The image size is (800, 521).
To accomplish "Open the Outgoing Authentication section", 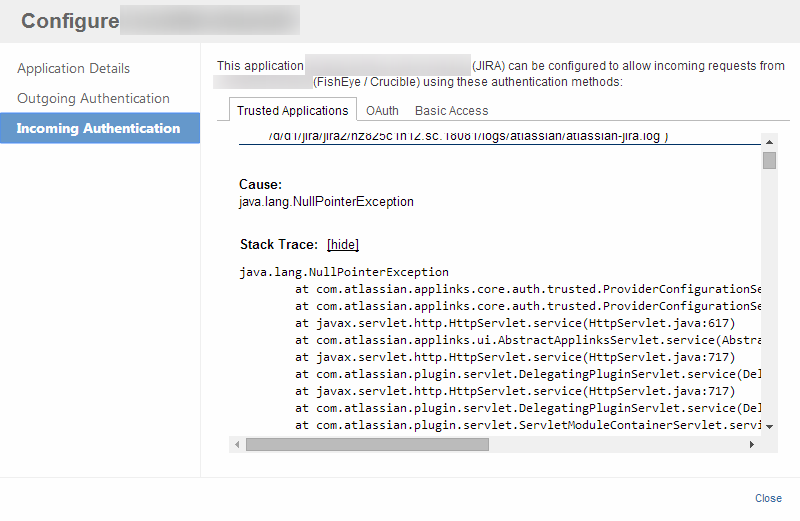I will coord(93,98).
